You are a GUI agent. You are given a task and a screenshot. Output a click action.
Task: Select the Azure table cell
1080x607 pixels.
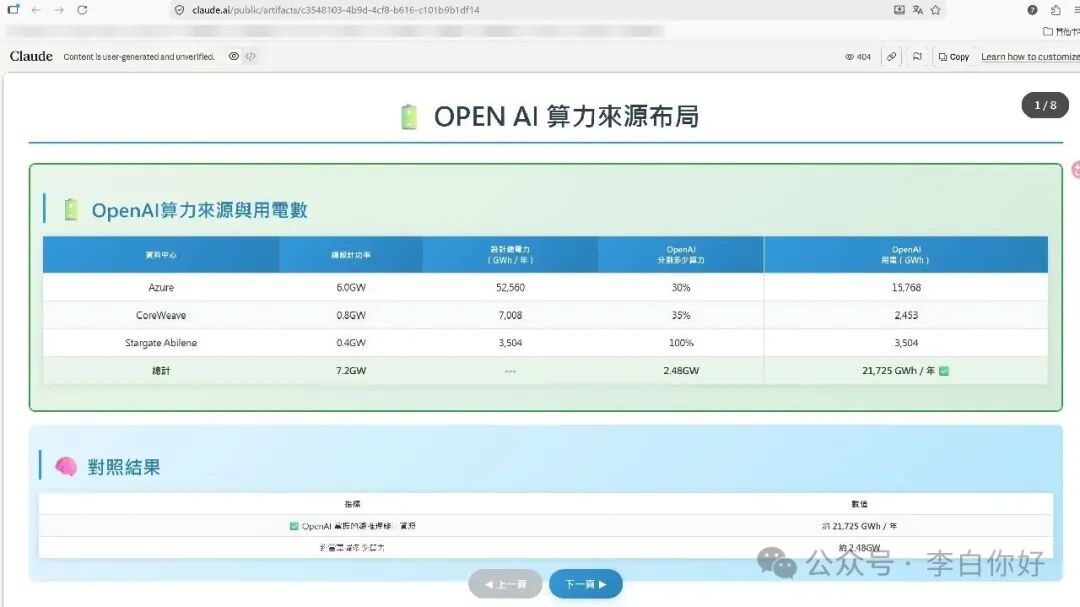pos(161,287)
